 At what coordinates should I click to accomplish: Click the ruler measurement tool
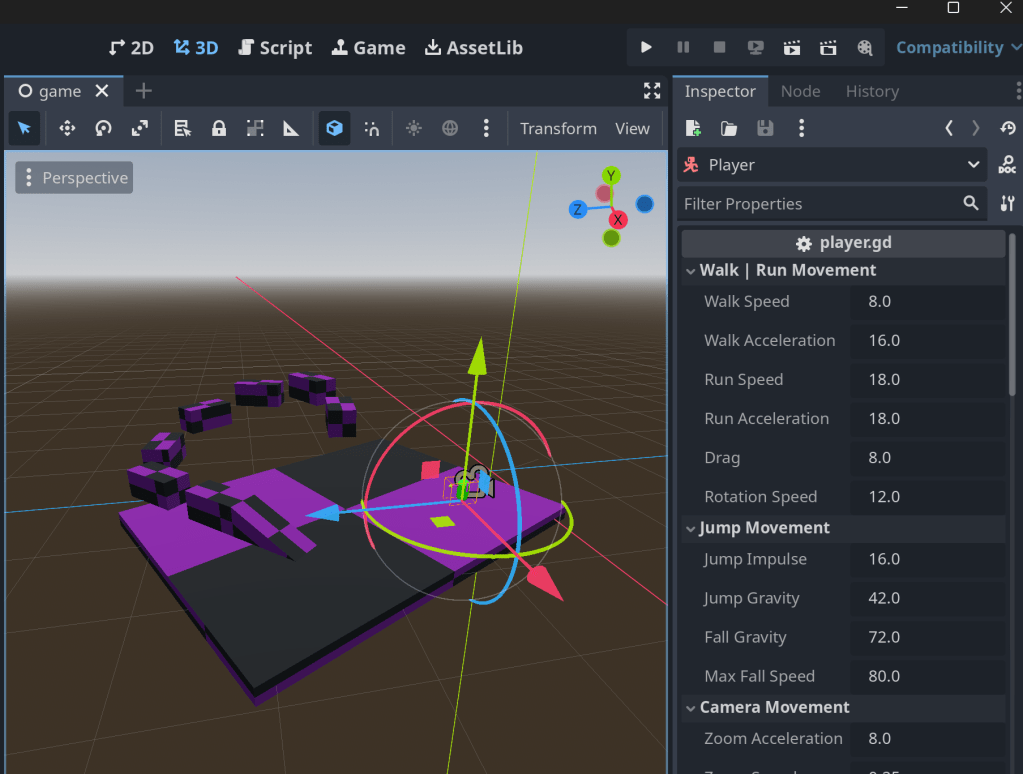point(291,128)
